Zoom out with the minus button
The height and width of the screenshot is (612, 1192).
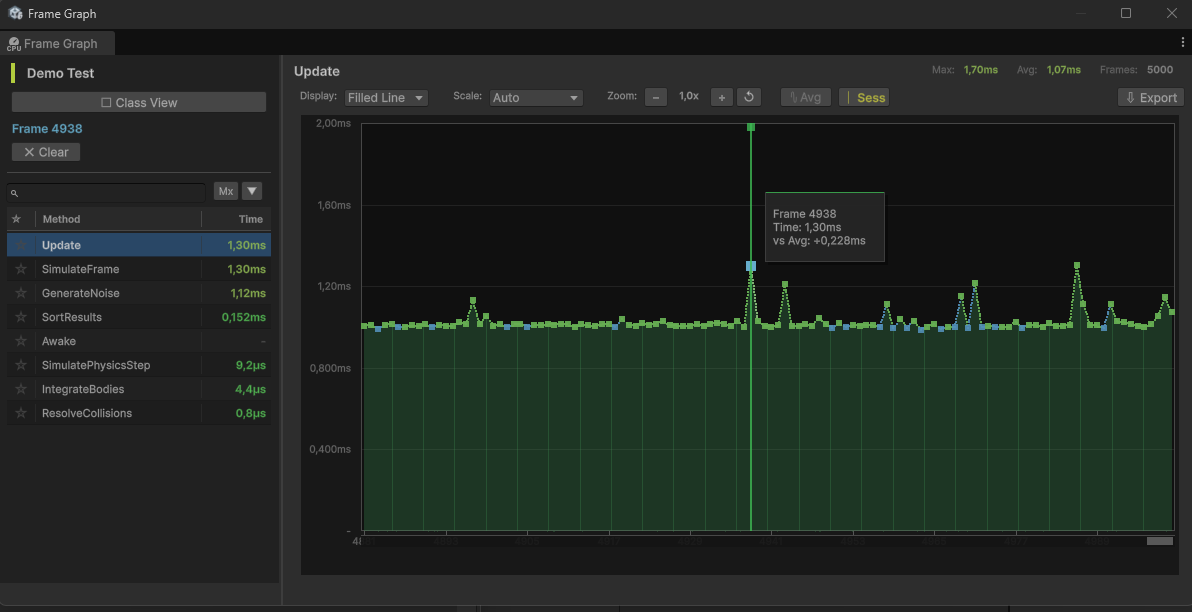[656, 97]
